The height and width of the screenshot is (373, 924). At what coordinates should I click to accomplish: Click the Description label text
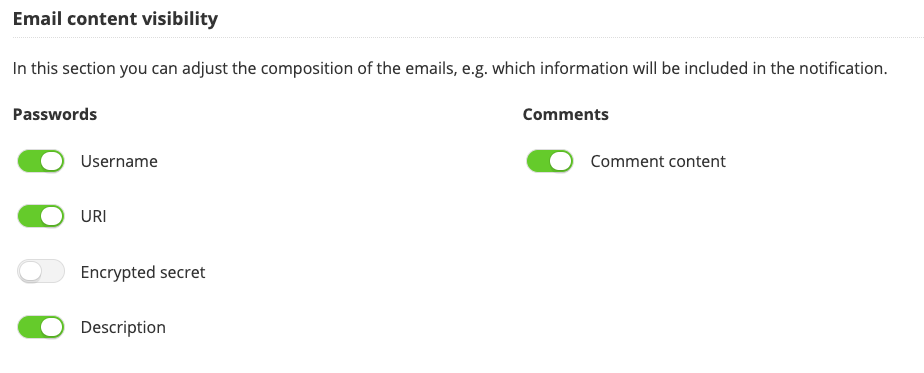[123, 328]
